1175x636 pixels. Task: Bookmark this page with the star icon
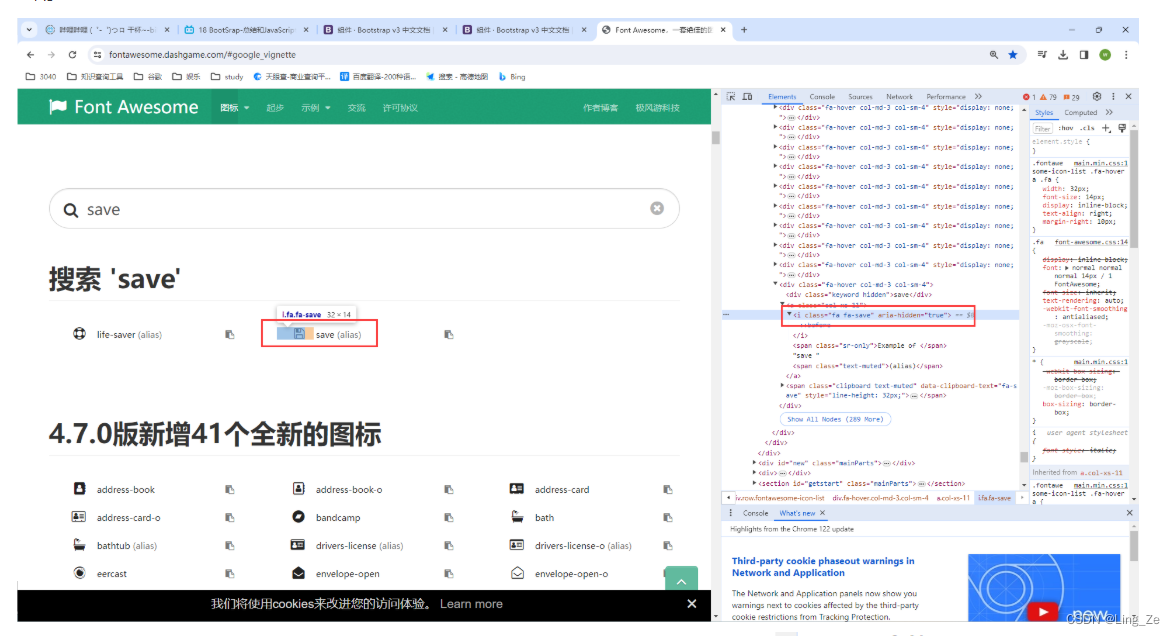(x=1013, y=55)
